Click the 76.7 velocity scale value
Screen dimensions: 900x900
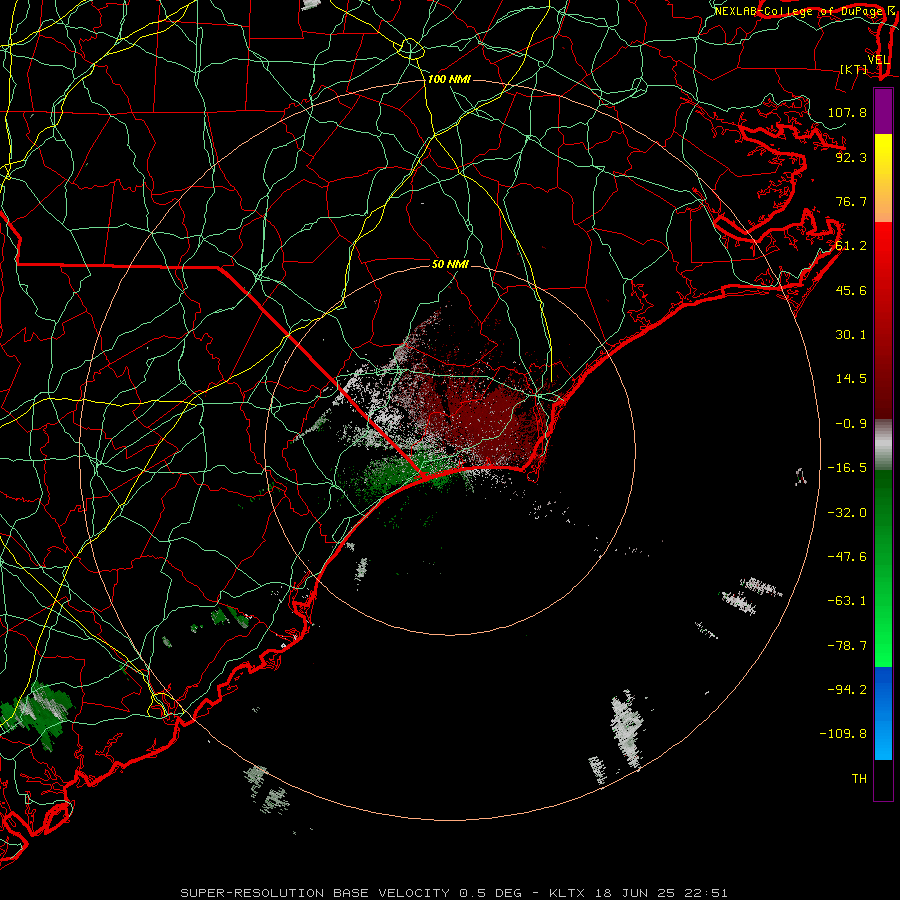pos(851,201)
